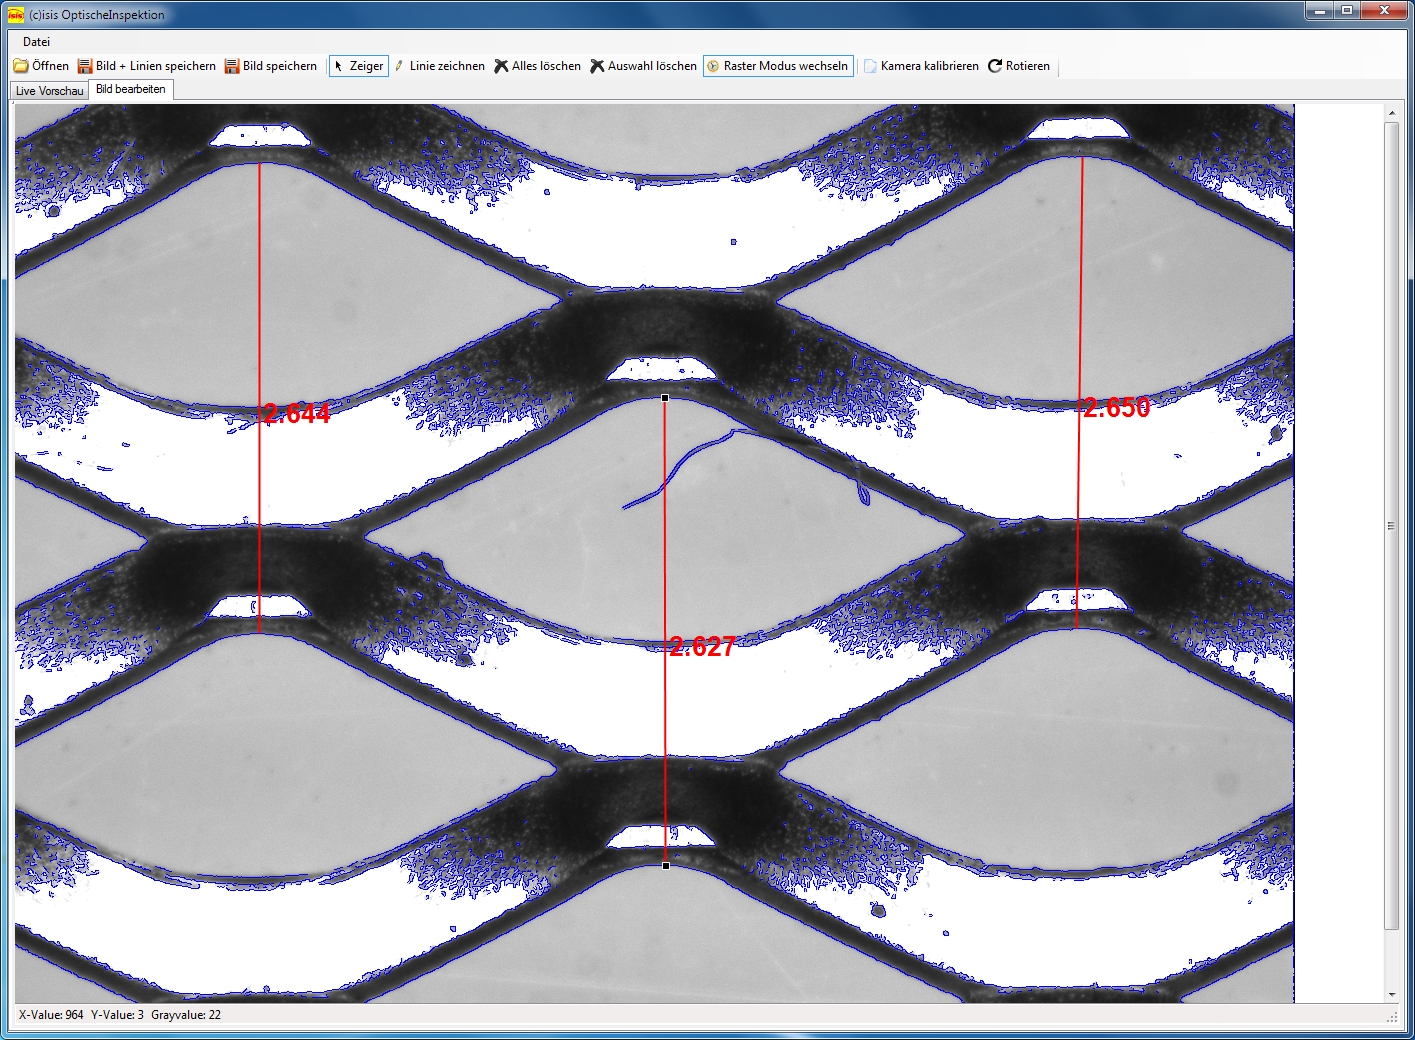
Task: Click the Bild + Linien speichern icon
Action: click(85, 66)
